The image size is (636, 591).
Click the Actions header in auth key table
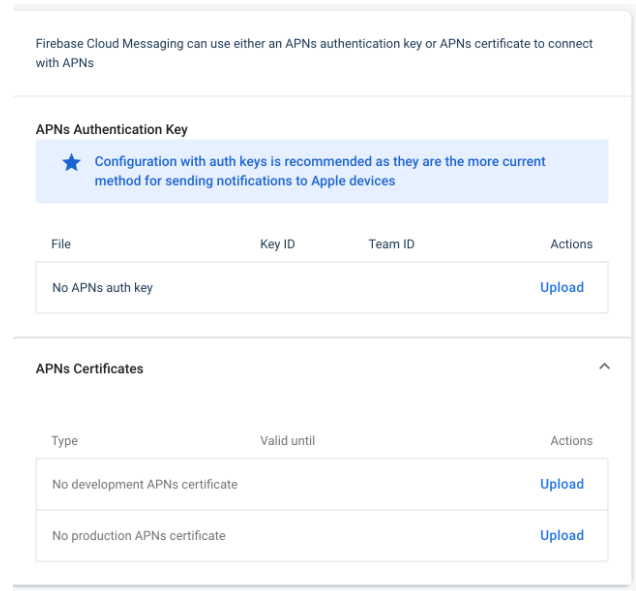pyautogui.click(x=571, y=244)
